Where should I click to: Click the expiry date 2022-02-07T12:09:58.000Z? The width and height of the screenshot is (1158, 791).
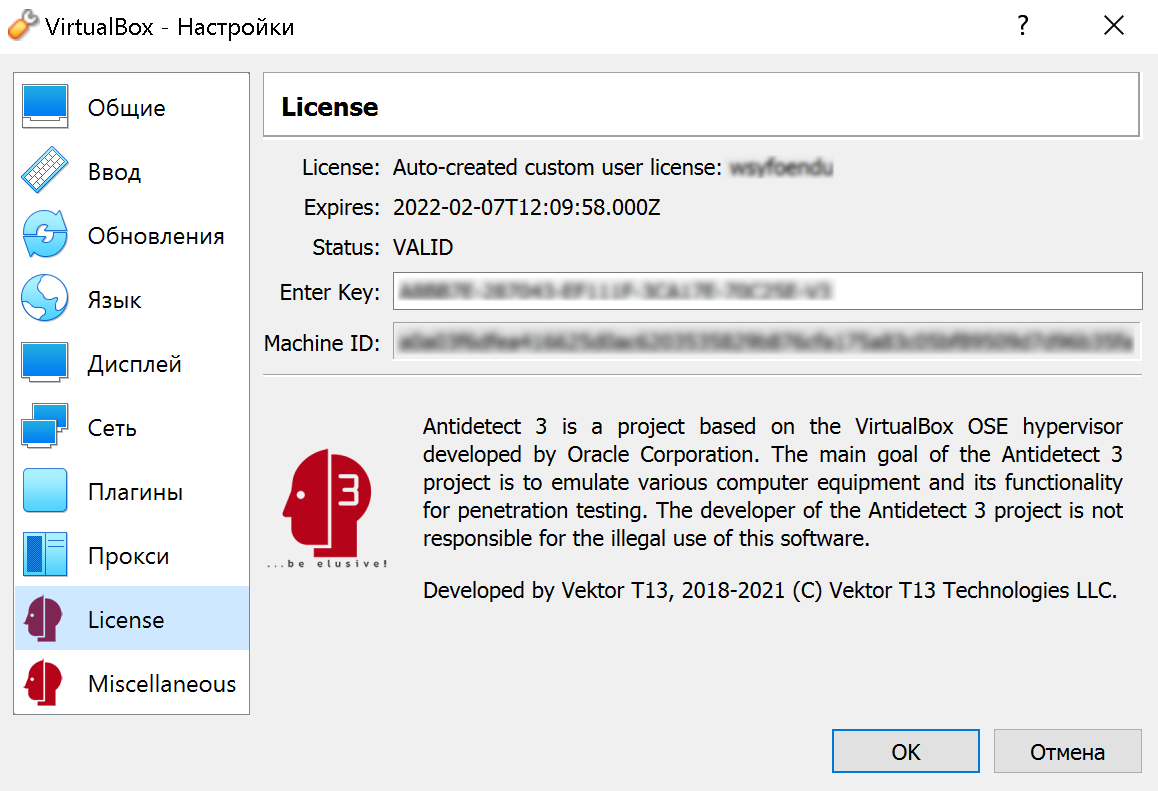point(527,207)
